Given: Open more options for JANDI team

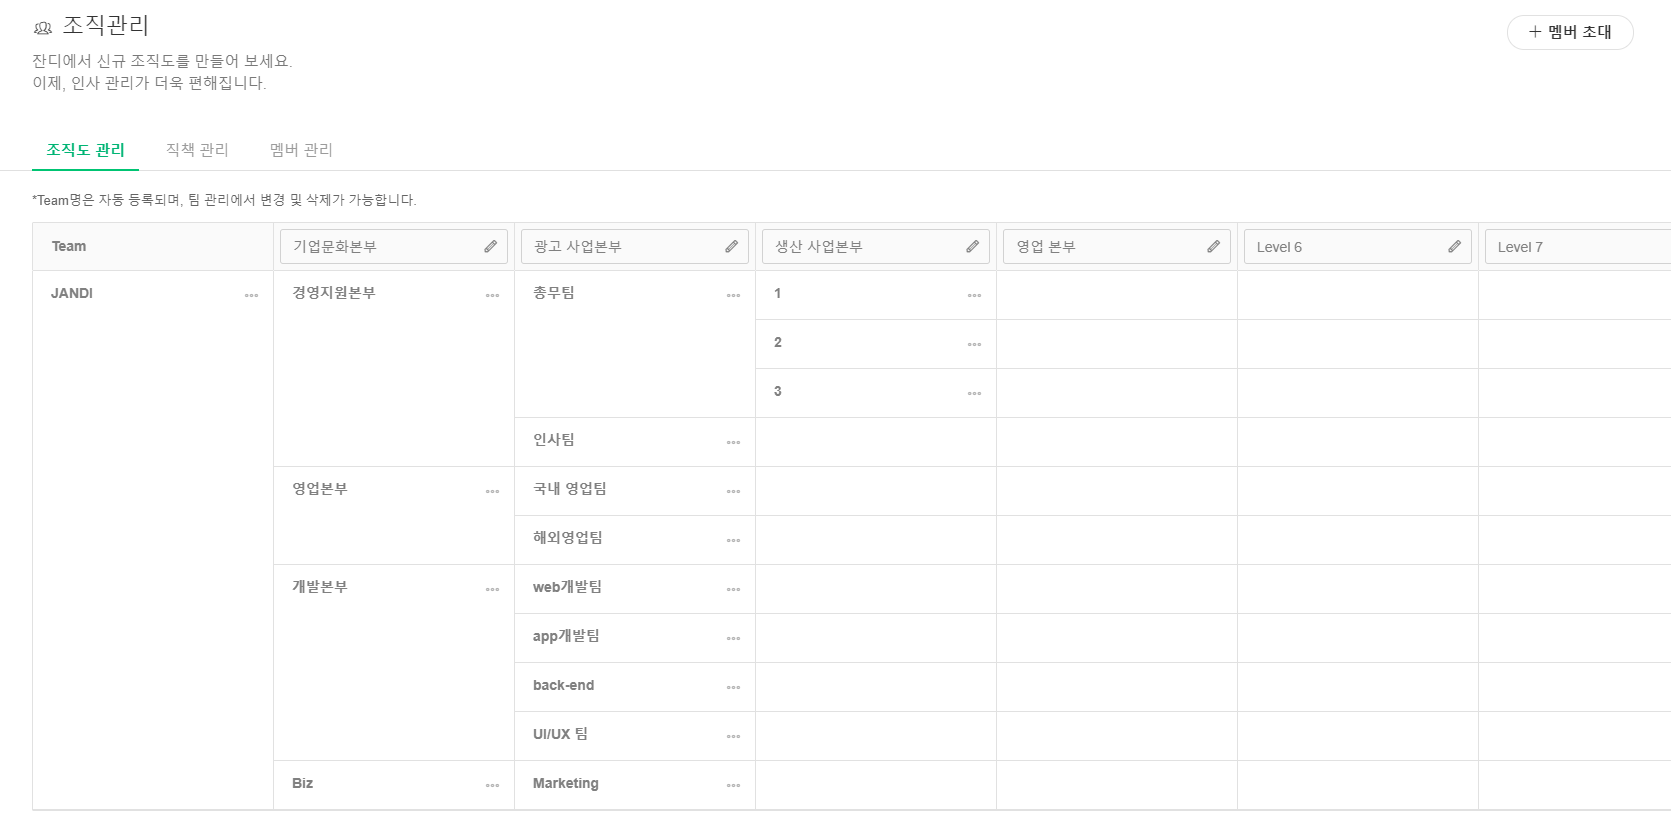Looking at the screenshot, I should 251,295.
